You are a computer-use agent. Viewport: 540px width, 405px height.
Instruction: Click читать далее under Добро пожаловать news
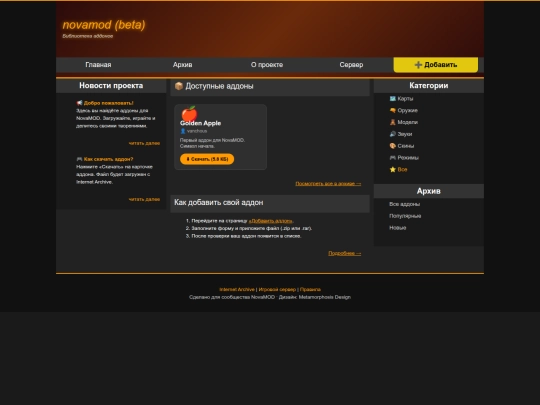pyautogui.click(x=144, y=143)
